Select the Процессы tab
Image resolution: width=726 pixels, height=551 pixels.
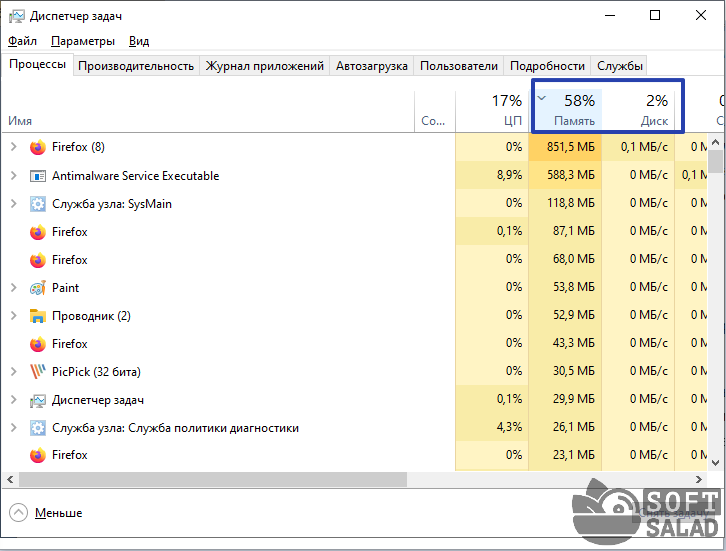click(x=38, y=64)
